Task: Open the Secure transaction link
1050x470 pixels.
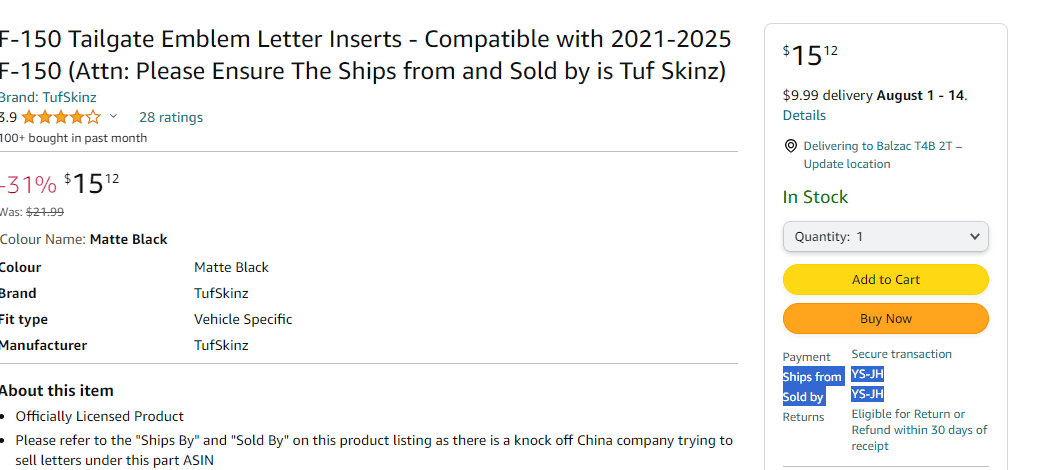Action: 901,354
